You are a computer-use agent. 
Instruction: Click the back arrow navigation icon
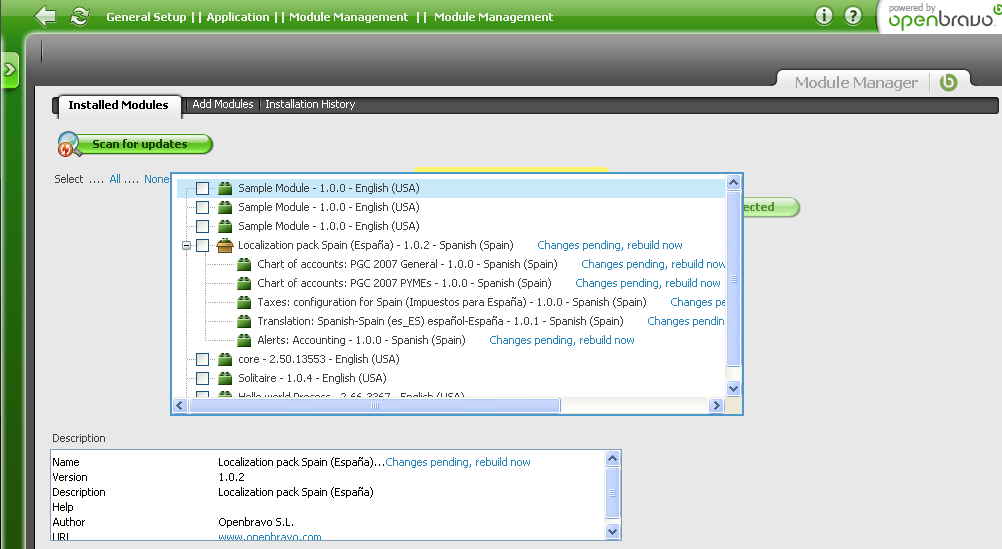(46, 17)
